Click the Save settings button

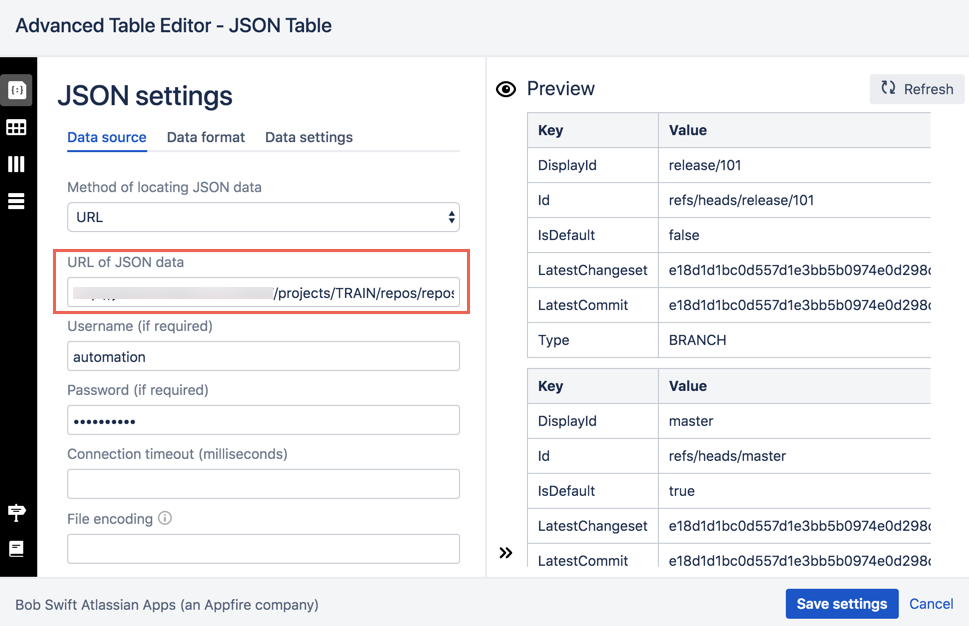point(842,604)
